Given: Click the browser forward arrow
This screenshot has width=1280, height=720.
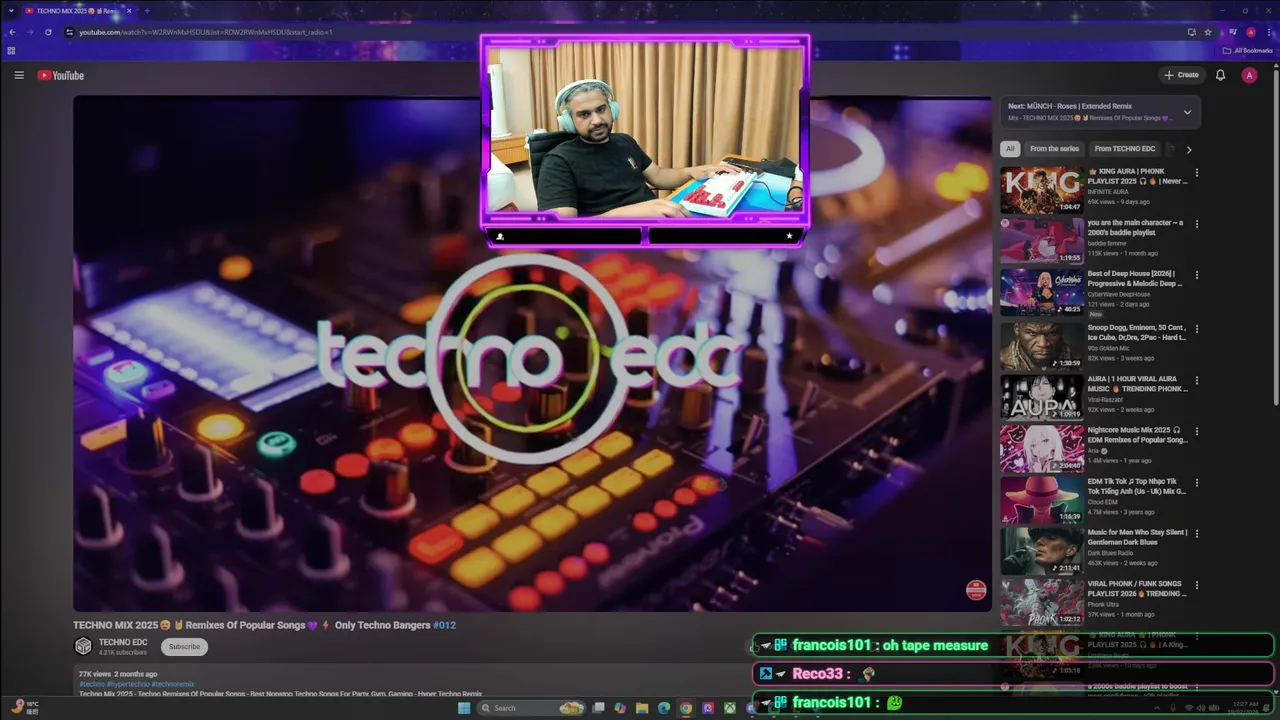Looking at the screenshot, I should (x=29, y=32).
